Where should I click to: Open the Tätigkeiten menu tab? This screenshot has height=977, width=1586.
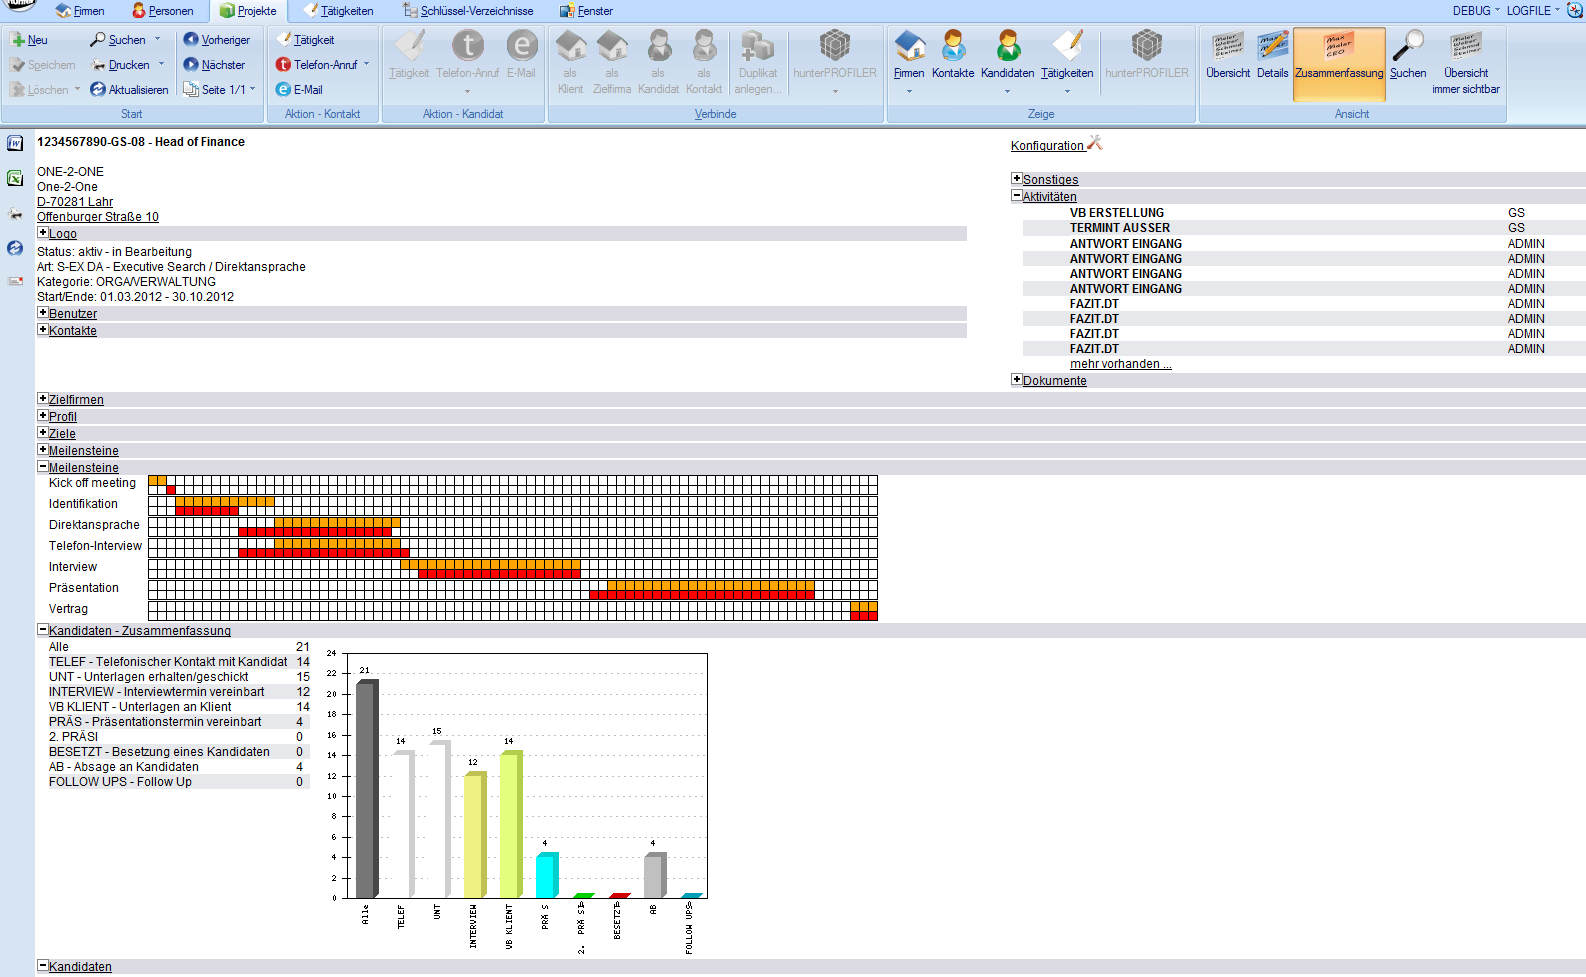[x=339, y=11]
